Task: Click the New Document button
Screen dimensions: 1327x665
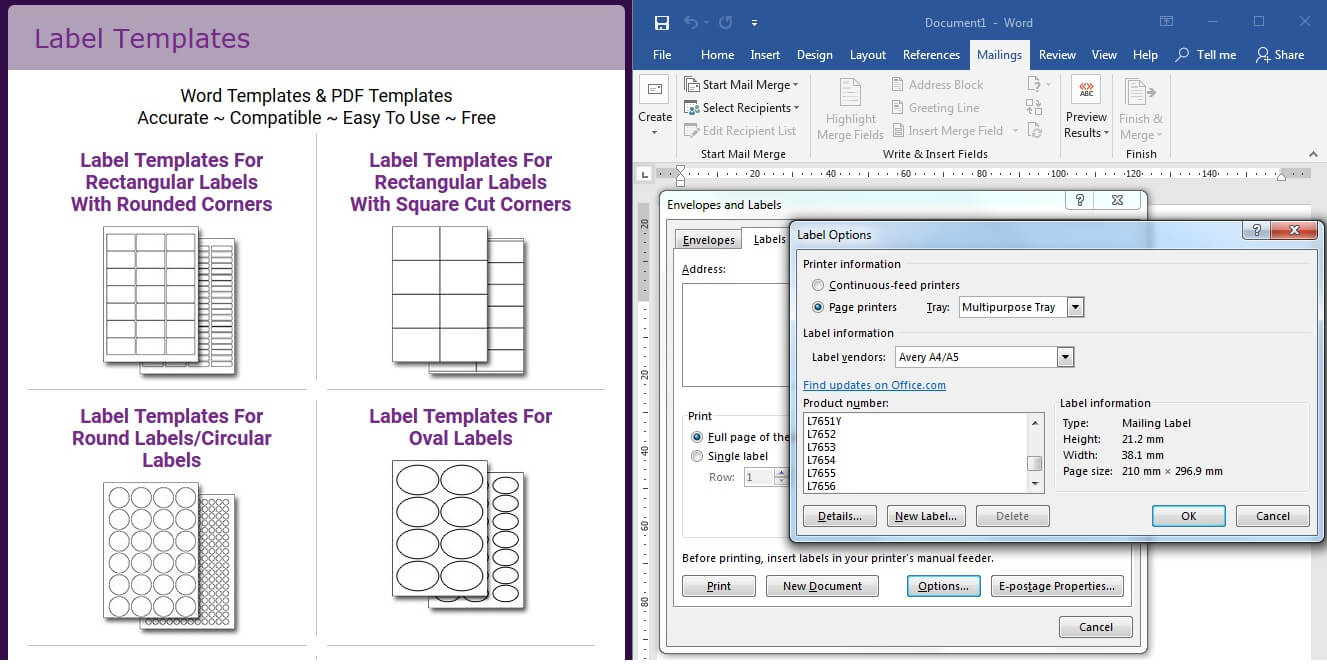Action: coord(822,586)
